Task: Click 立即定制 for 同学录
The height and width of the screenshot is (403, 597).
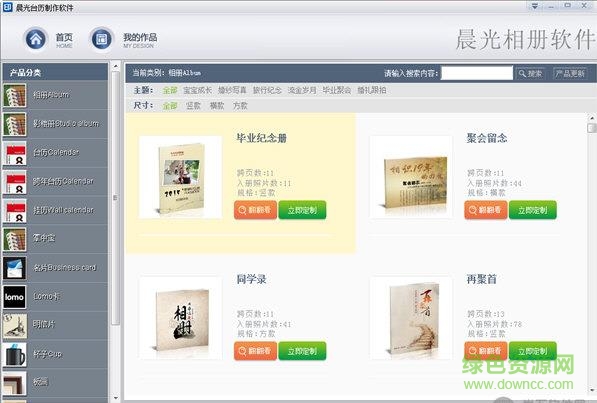Action: click(x=302, y=351)
